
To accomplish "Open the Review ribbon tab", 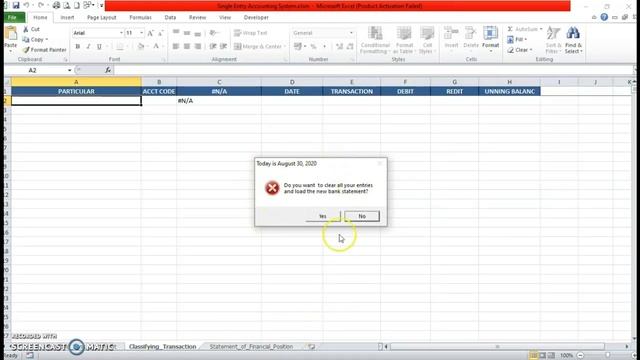I will coord(197,18).
